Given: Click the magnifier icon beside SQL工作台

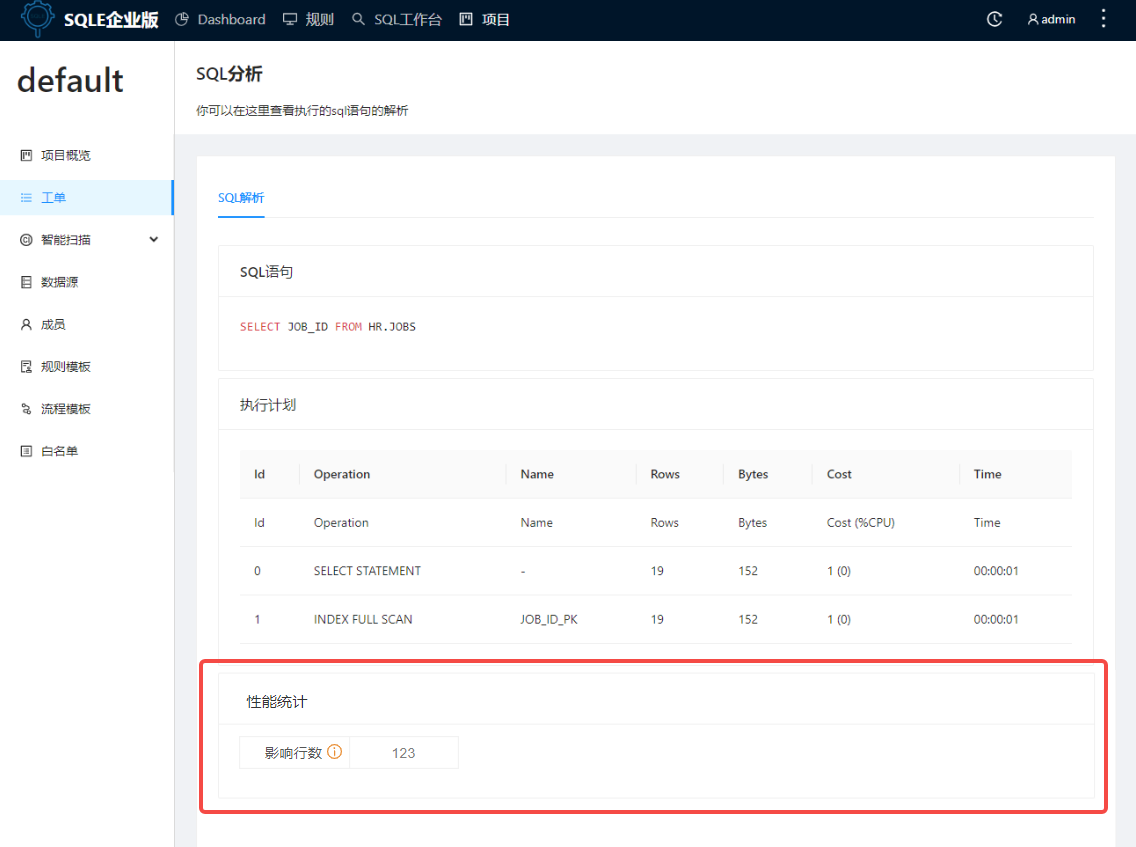Looking at the screenshot, I should 358,20.
